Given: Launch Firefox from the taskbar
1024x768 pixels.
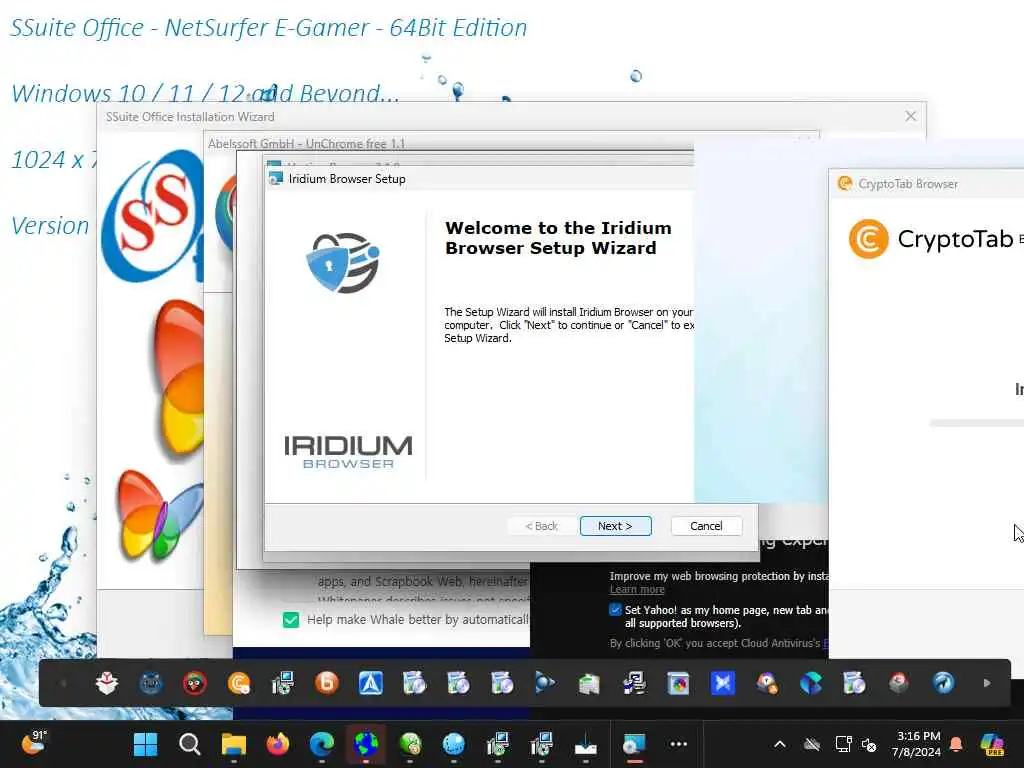Looking at the screenshot, I should (x=278, y=744).
